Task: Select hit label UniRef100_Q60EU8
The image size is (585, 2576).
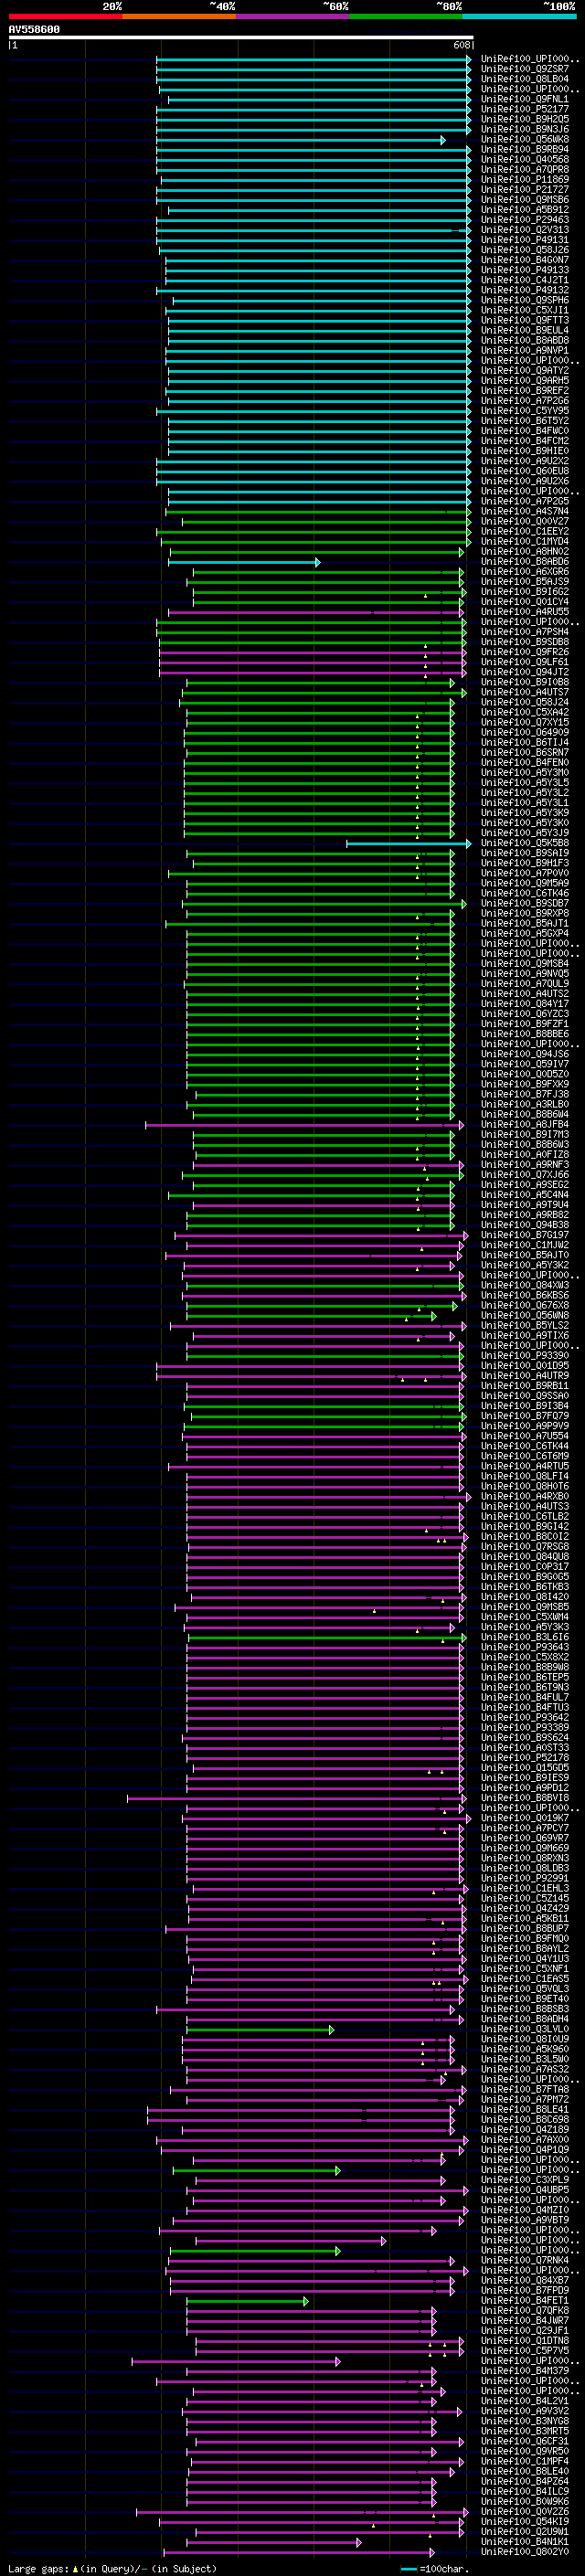Action: coord(525,472)
